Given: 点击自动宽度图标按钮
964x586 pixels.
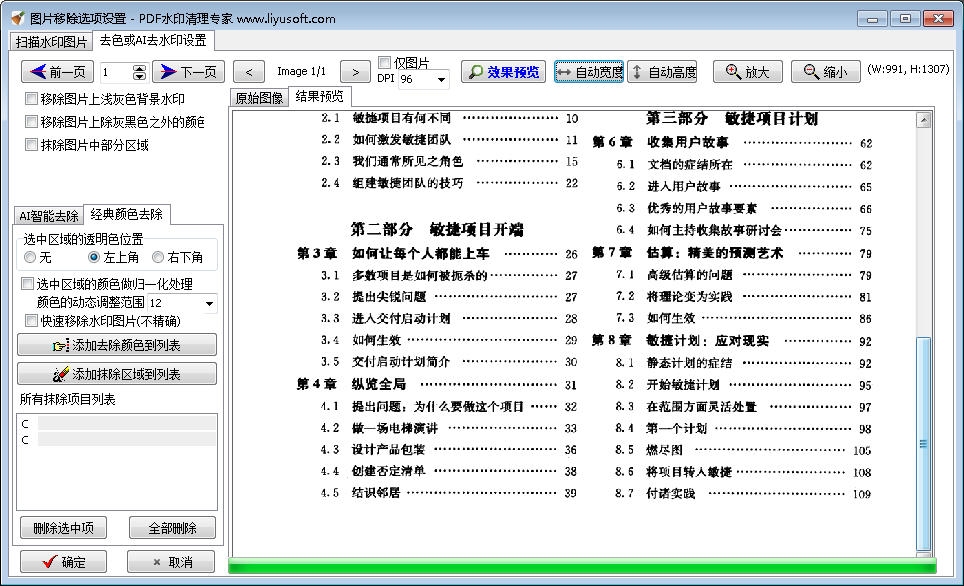Looking at the screenshot, I should (x=568, y=71).
